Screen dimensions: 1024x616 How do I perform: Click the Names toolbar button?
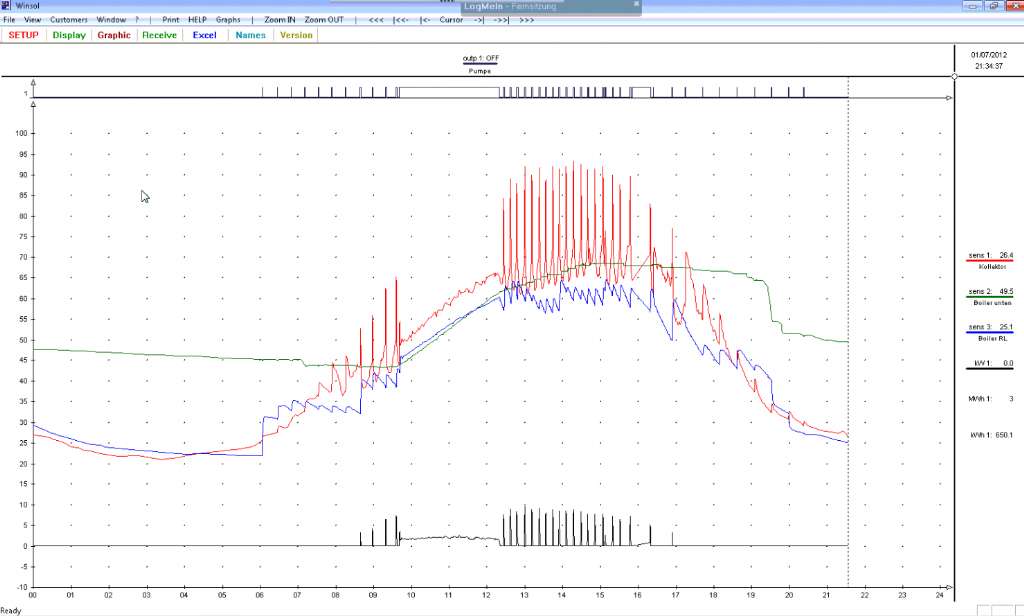pyautogui.click(x=251, y=35)
